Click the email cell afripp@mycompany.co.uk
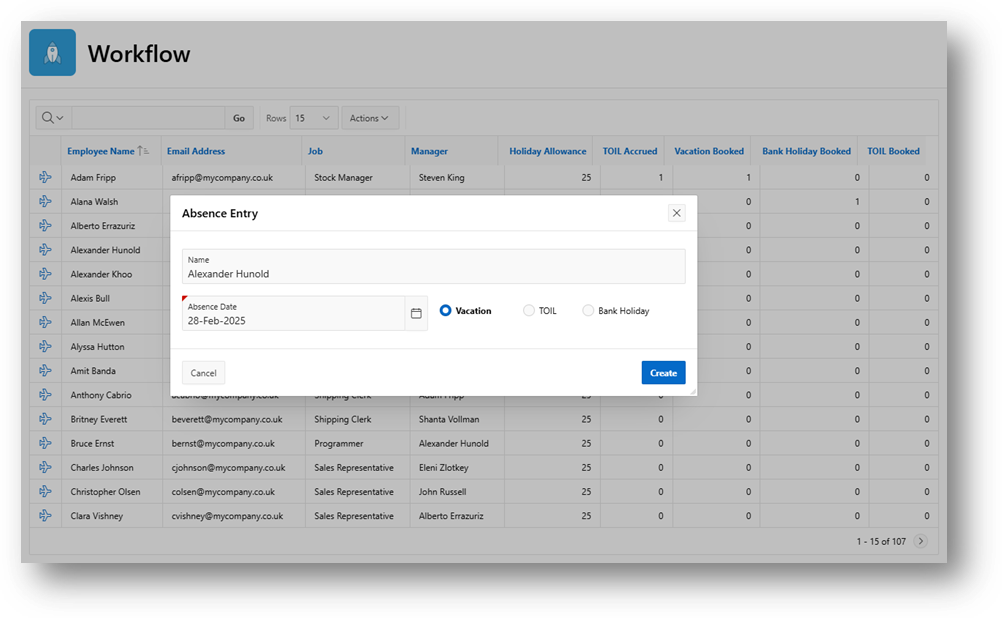This screenshot has height=618, width=1002. [222, 178]
